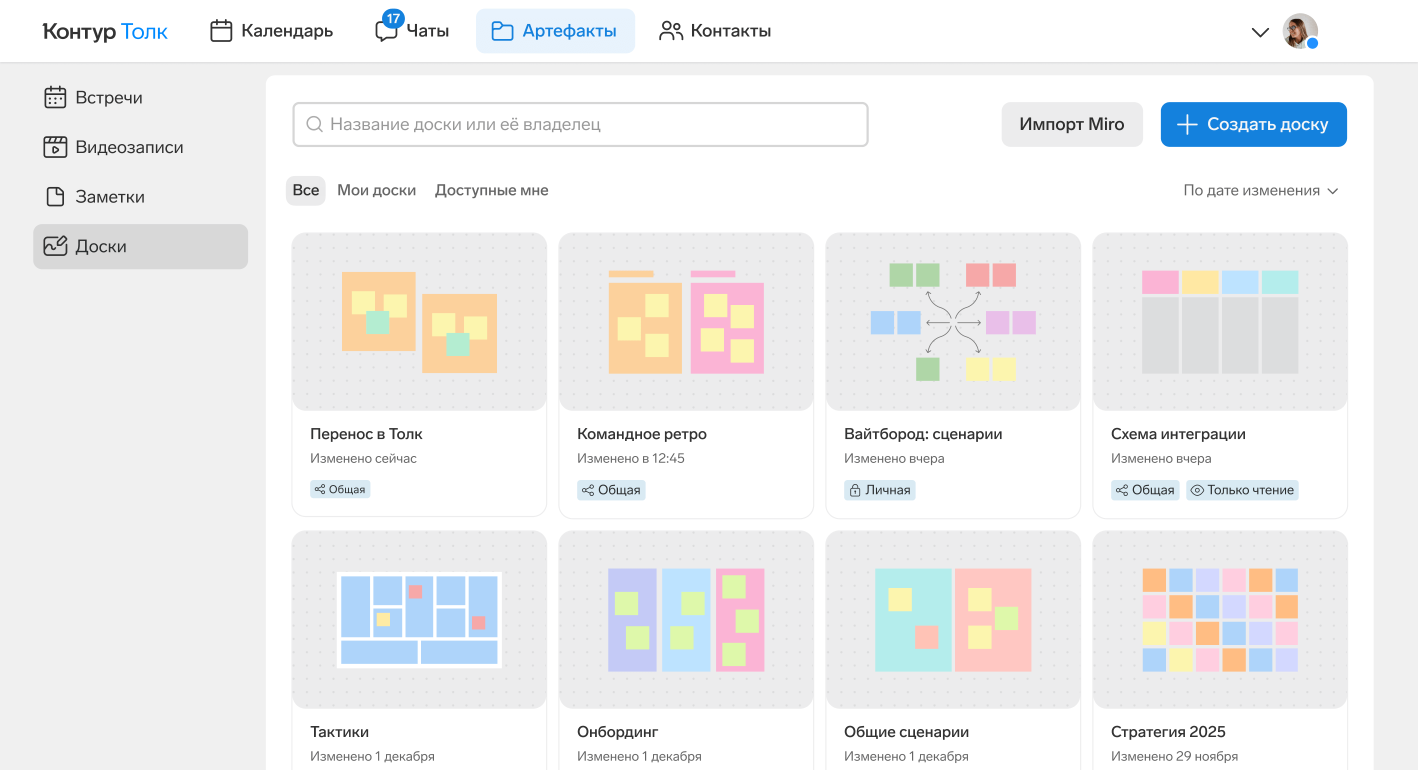
Task: Click the magnifier icon in search box
Action: click(314, 125)
